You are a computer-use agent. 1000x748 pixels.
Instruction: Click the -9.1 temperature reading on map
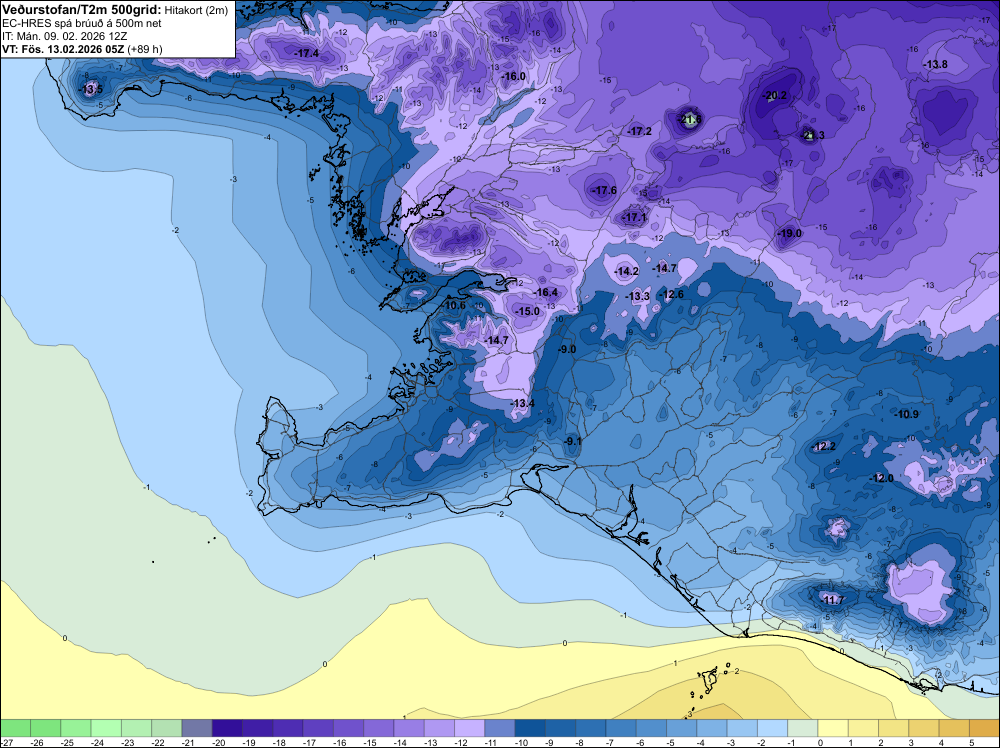click(x=573, y=441)
